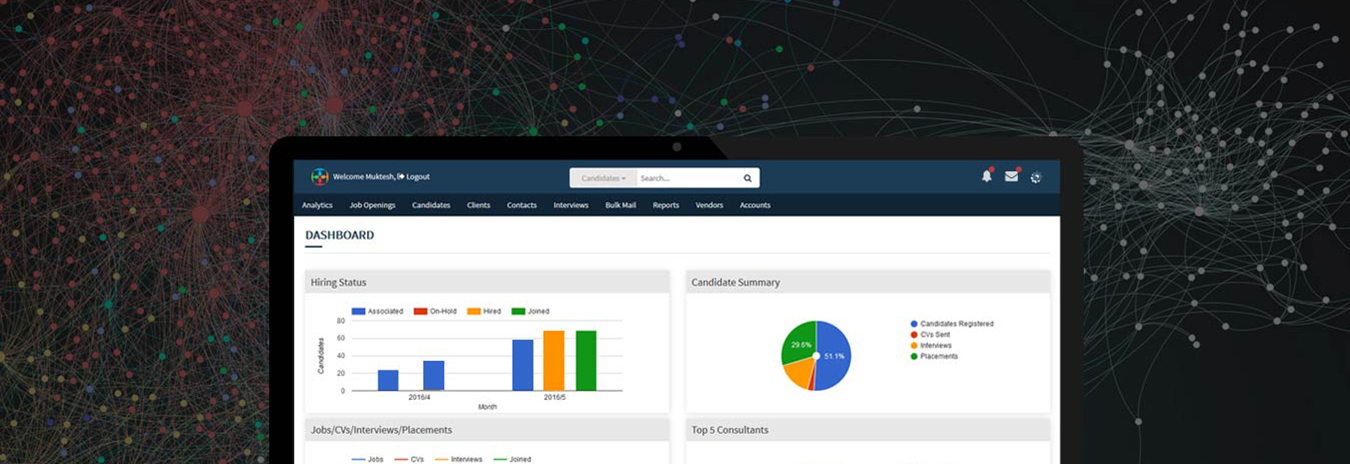Toggle the Associated legend swatch in Hiring Status
The width and height of the screenshot is (1350, 464).
coord(358,311)
